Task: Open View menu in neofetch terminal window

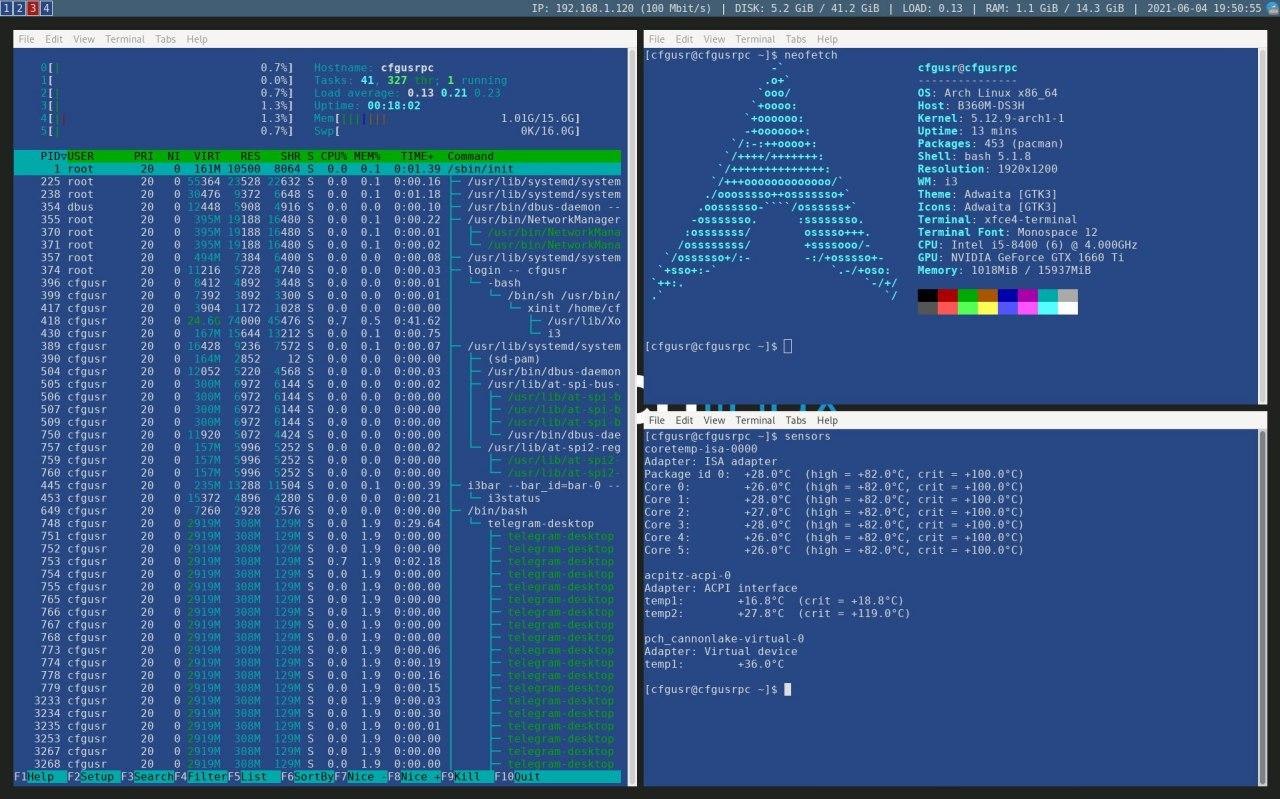Action: tap(715, 39)
